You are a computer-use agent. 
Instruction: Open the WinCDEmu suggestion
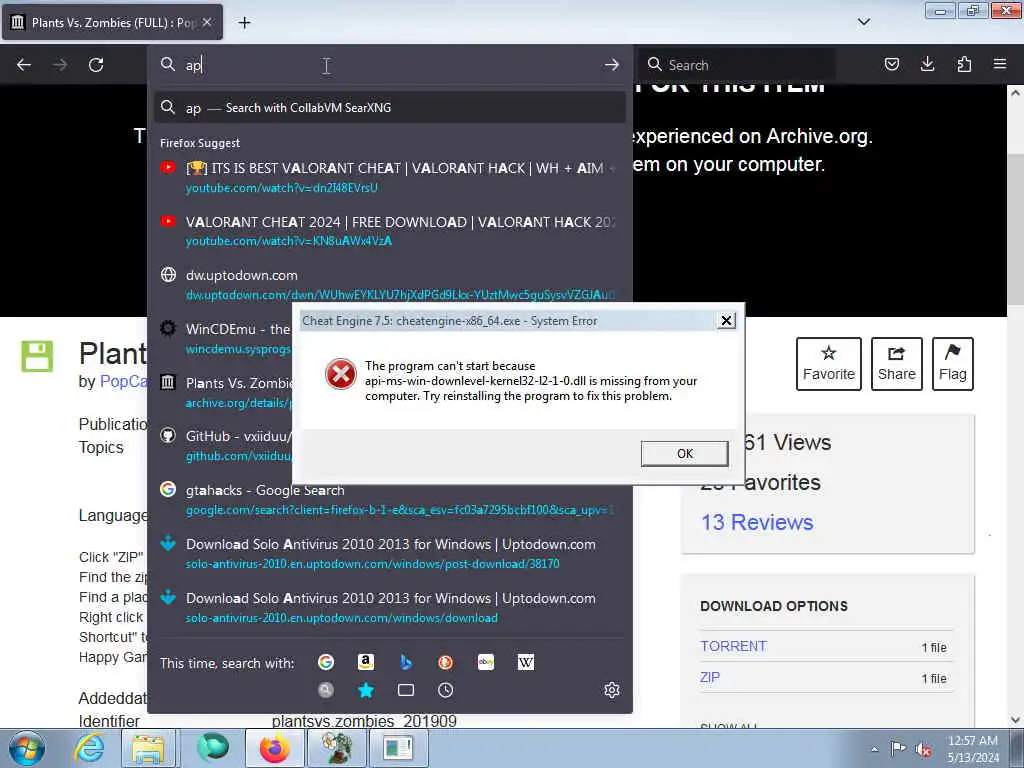point(223,338)
